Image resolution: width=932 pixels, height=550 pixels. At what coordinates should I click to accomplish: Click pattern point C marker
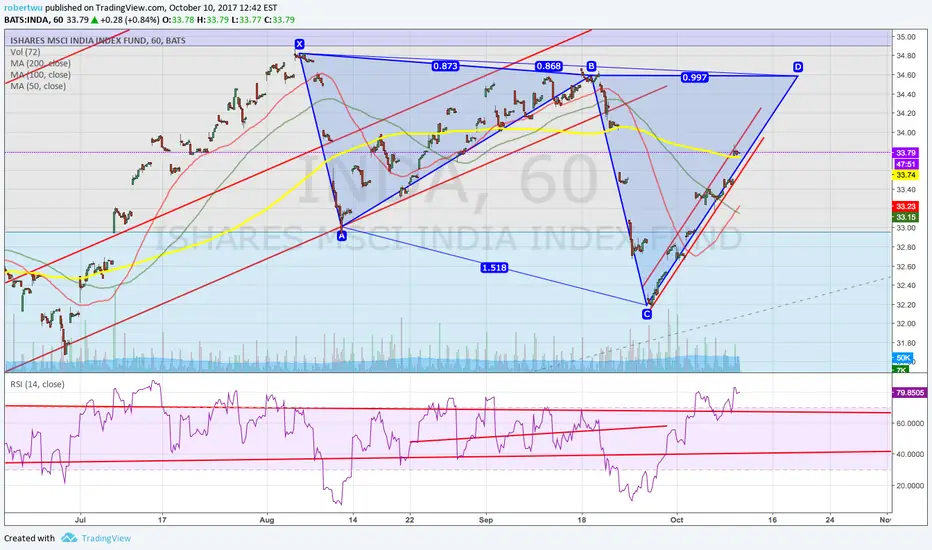coord(647,314)
